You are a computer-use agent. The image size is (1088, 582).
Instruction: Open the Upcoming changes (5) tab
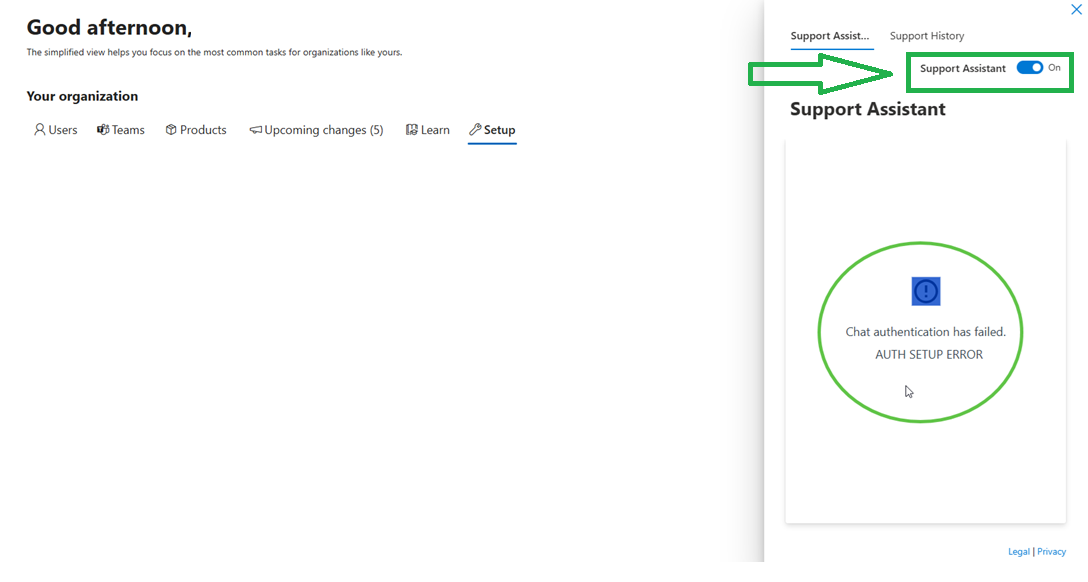(316, 130)
